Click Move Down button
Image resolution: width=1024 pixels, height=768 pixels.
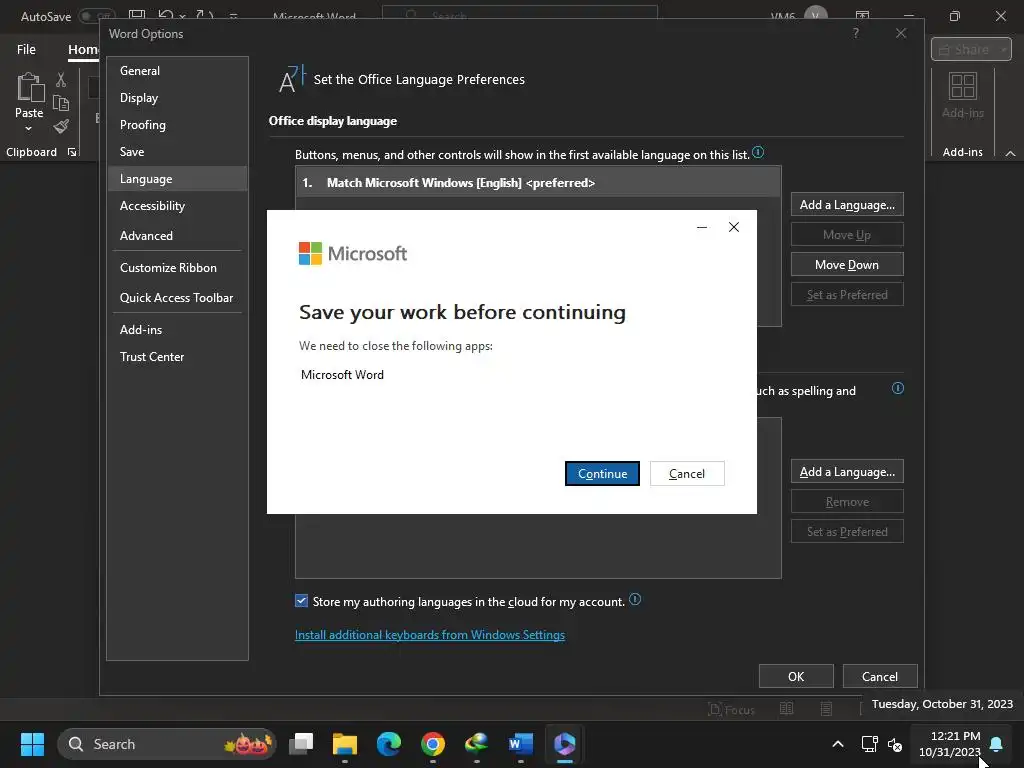pyautogui.click(x=847, y=264)
